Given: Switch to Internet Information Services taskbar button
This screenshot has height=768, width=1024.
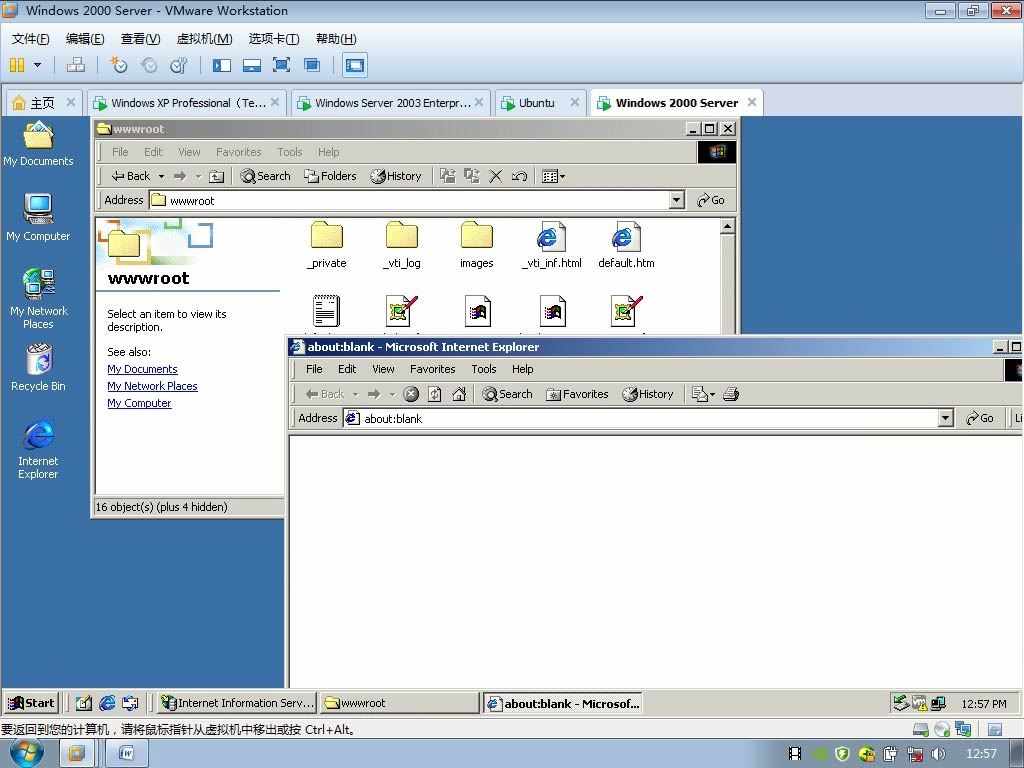Looking at the screenshot, I should [x=238, y=703].
